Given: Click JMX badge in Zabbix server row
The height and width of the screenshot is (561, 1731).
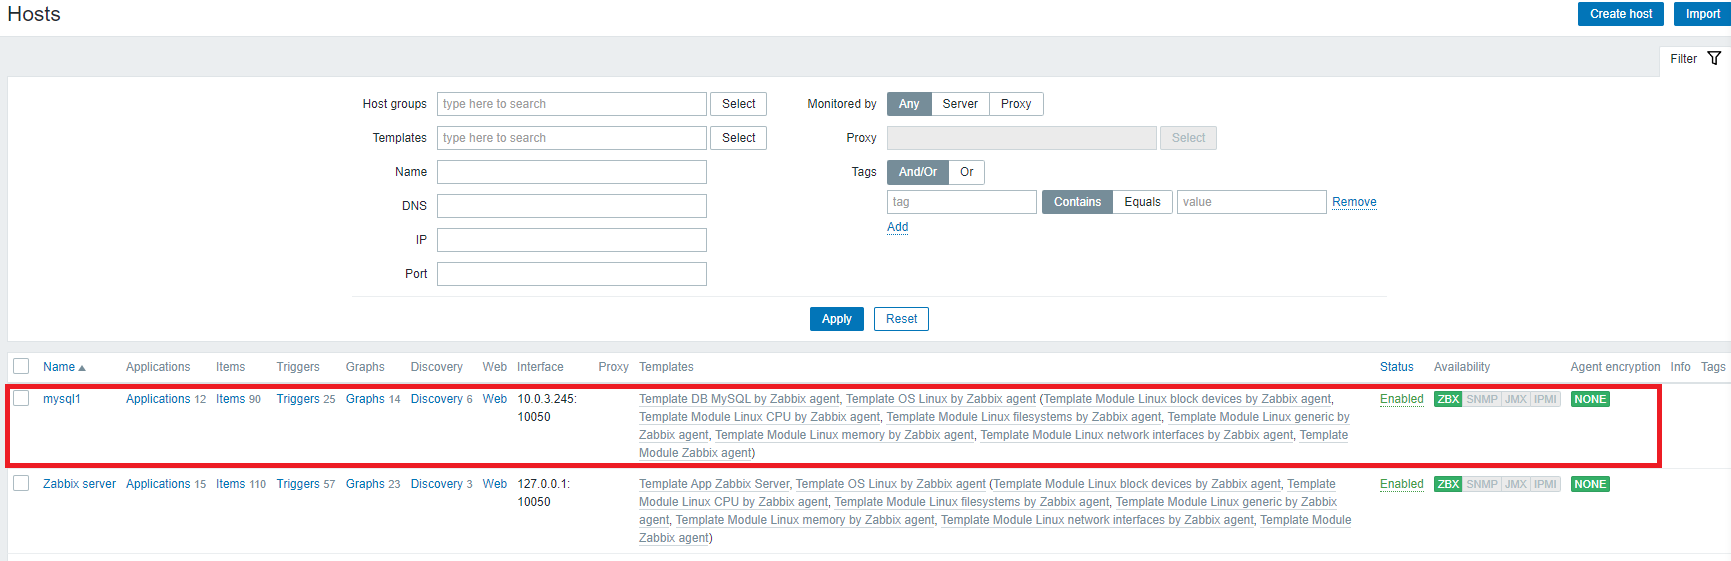Looking at the screenshot, I should click(x=1516, y=484).
